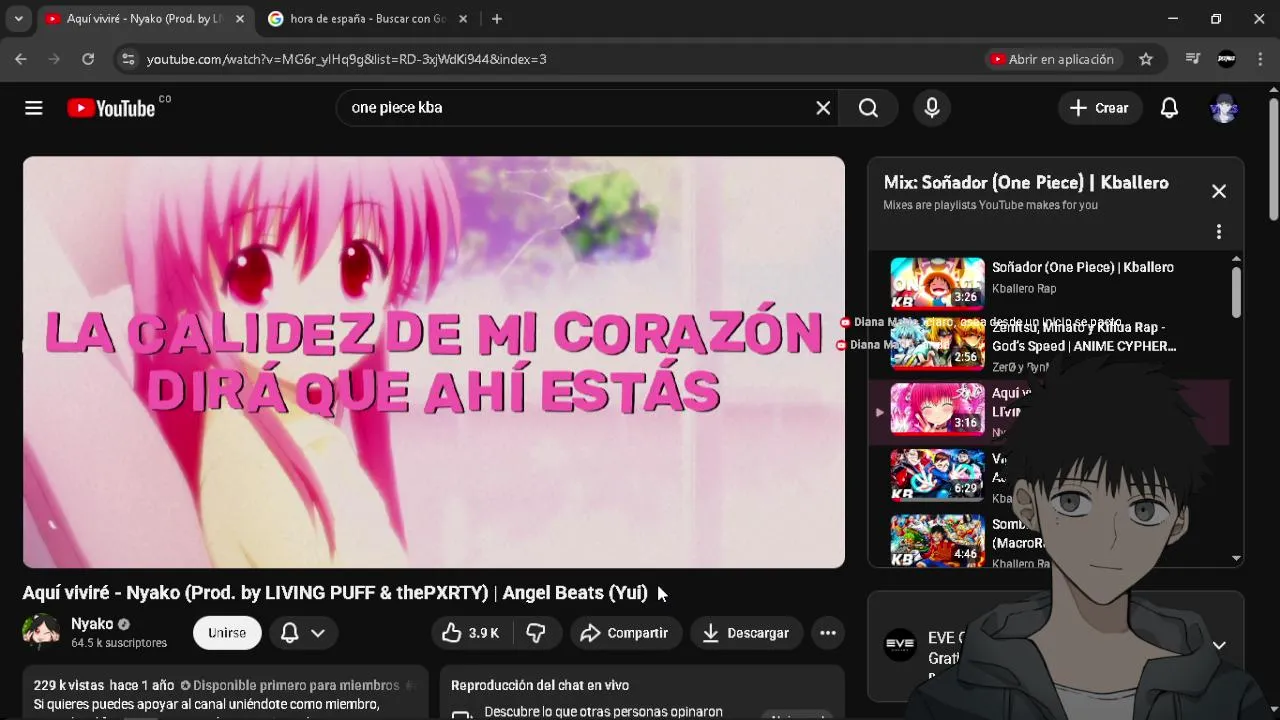
Task: Clear the search box with X icon
Action: (x=823, y=108)
